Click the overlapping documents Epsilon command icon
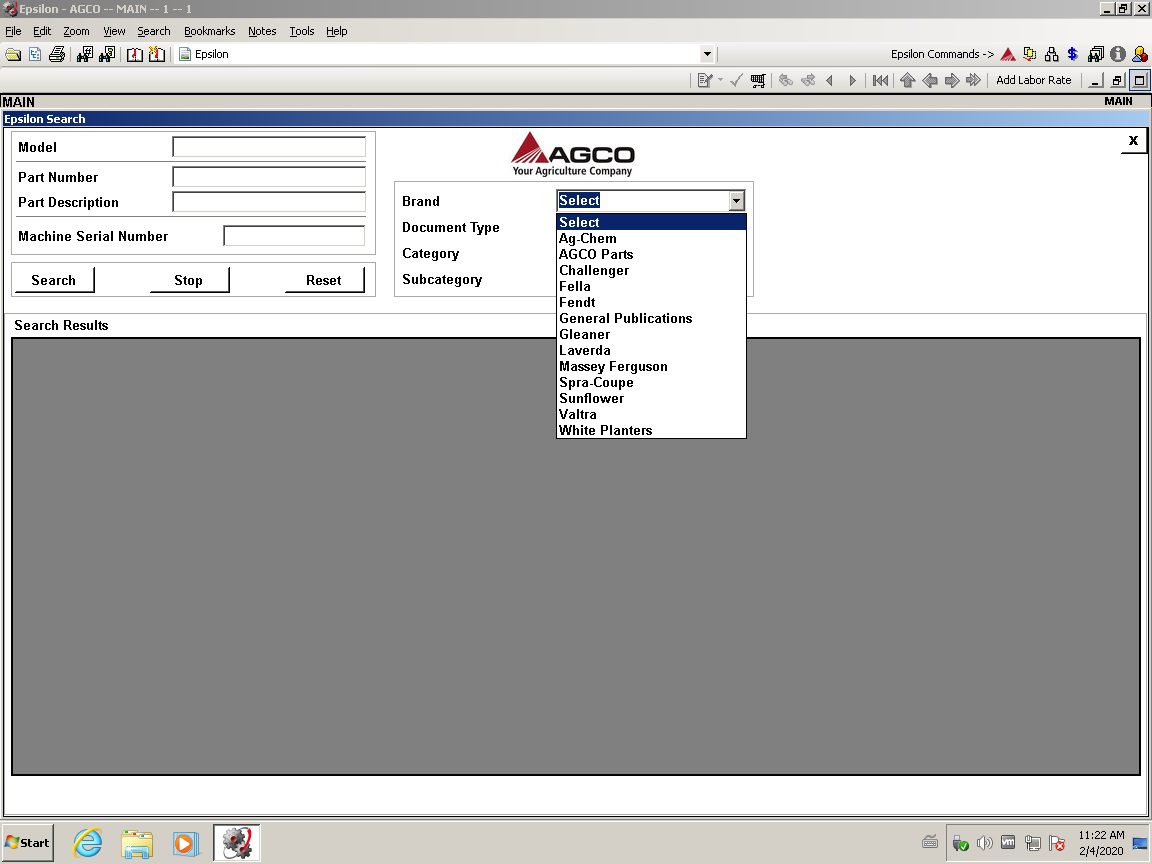The image size is (1152, 864). coord(1030,54)
